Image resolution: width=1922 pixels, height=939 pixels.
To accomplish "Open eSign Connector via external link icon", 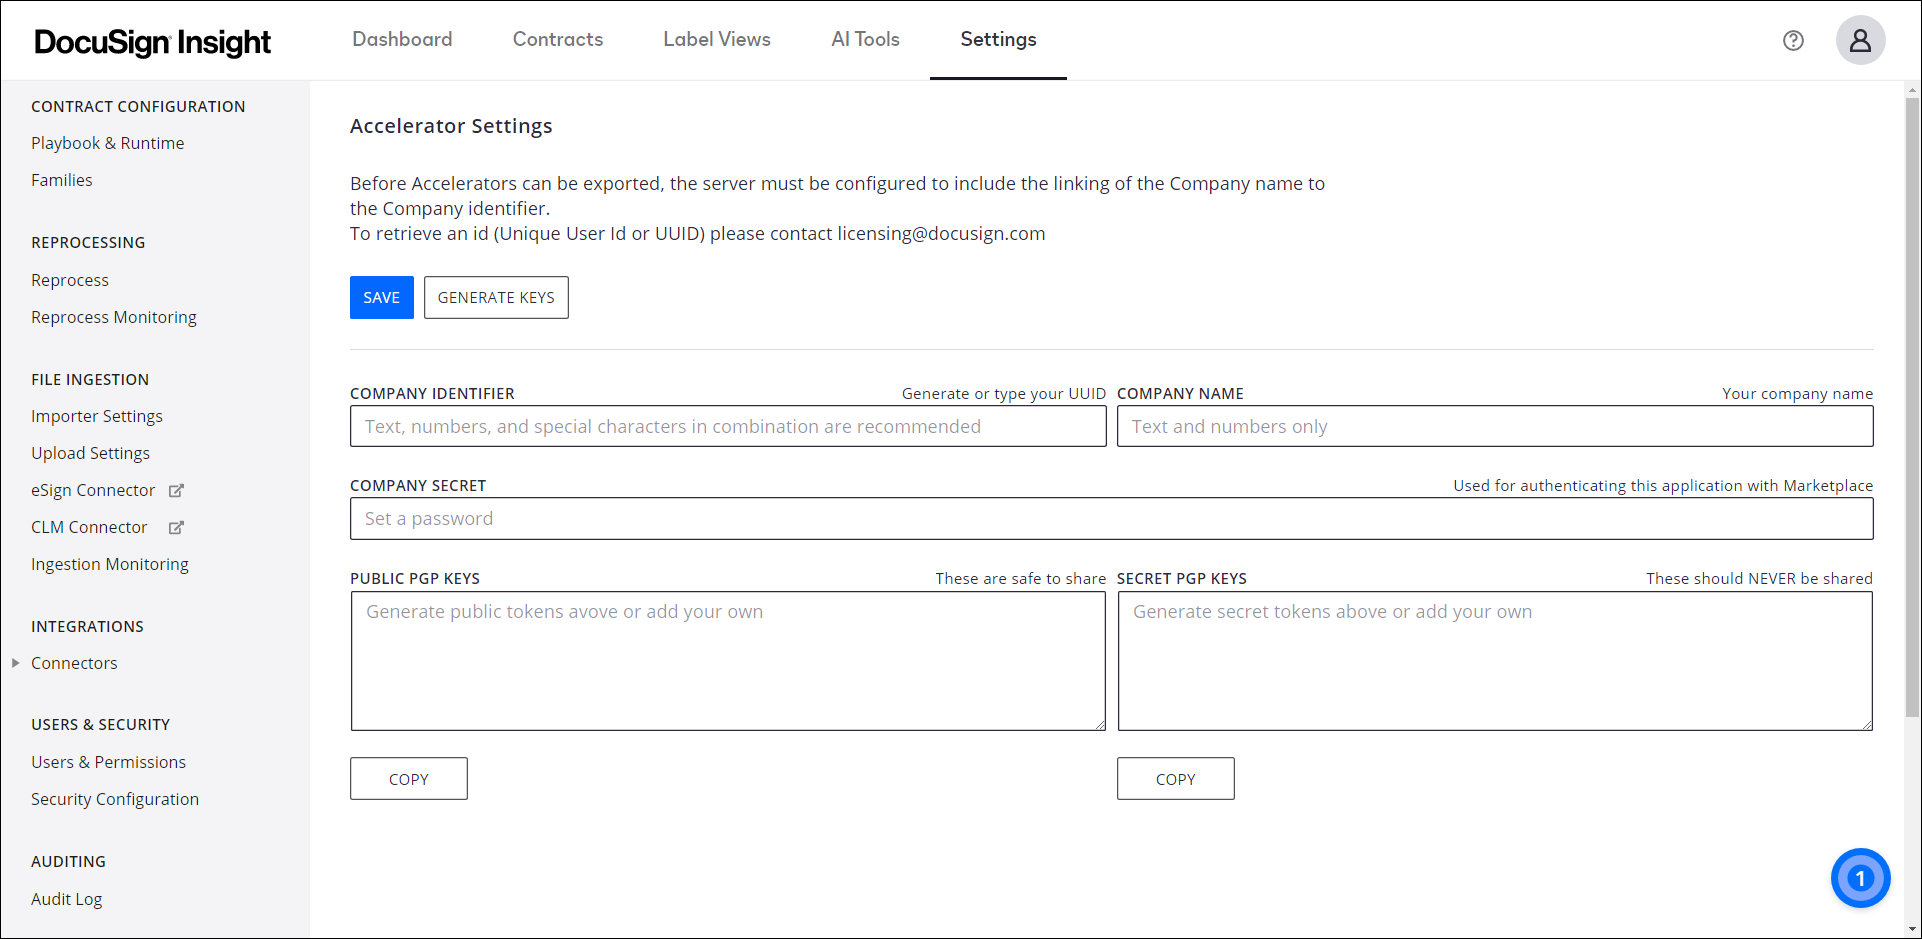I will coord(176,490).
